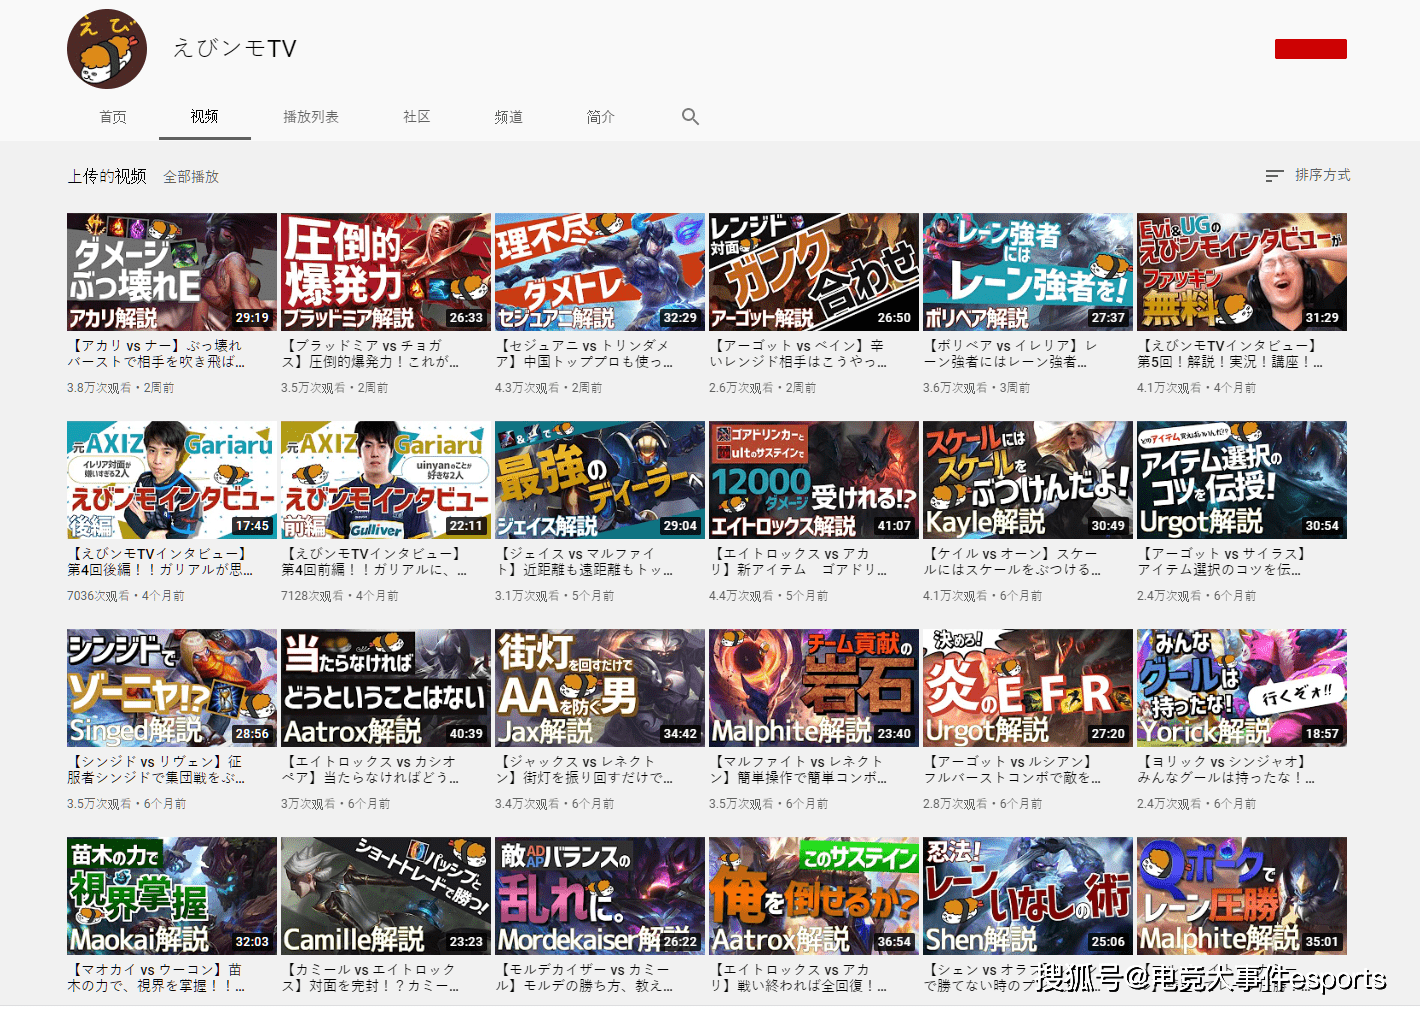Open the Singed解説 video thumbnail

pyautogui.click(x=172, y=688)
